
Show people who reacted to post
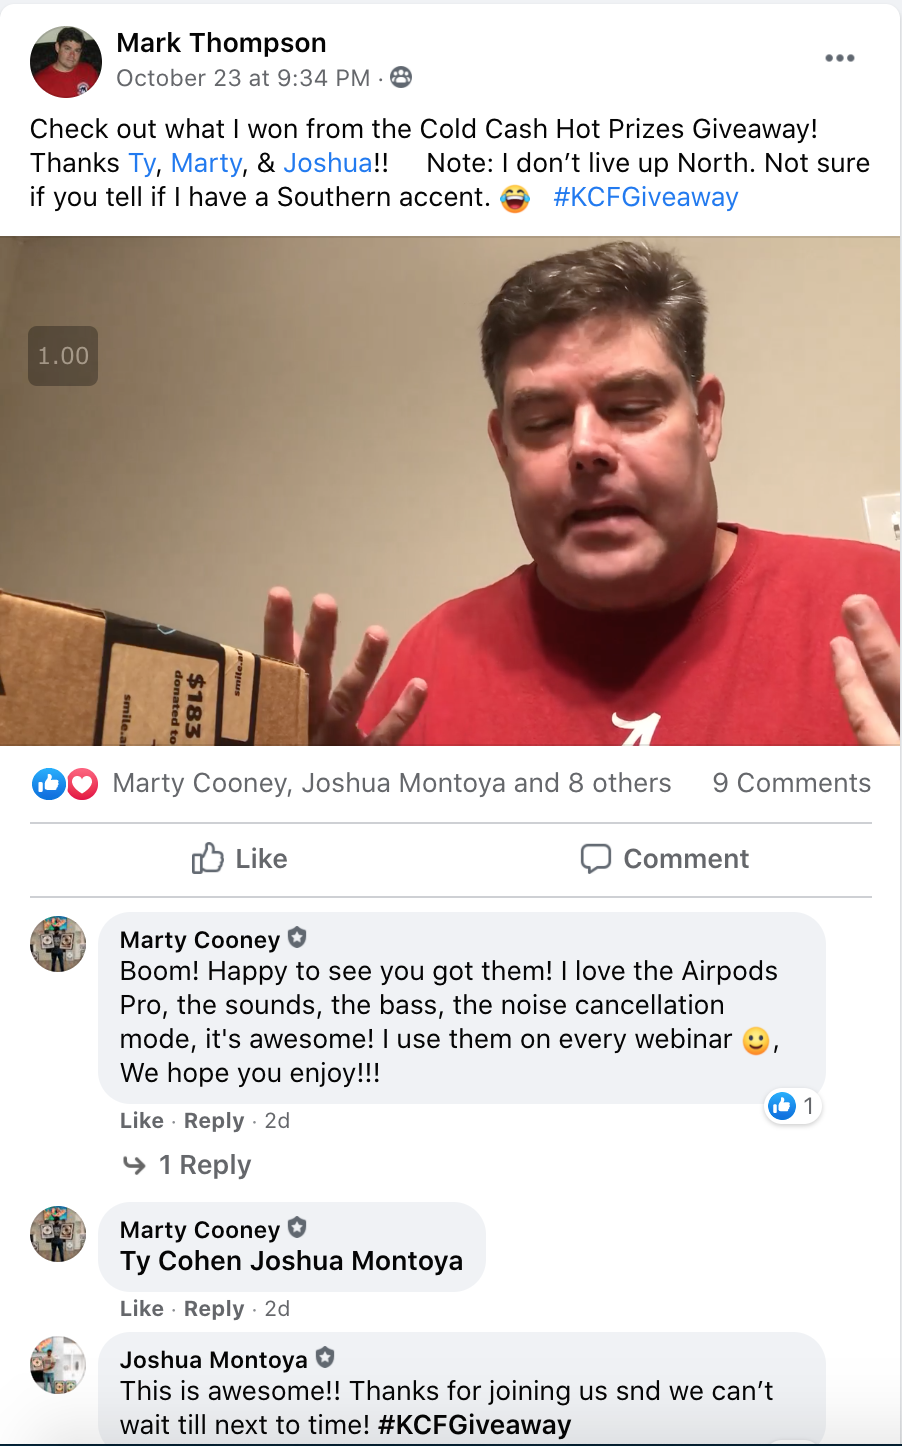pos(392,783)
